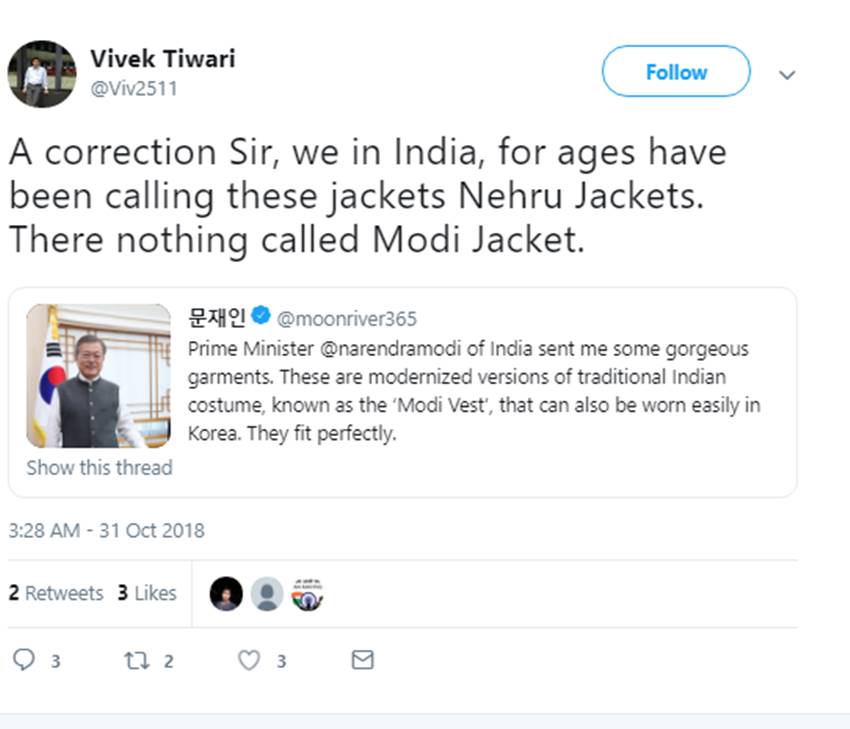Open Vivek Tiwari's profile picture
The width and height of the screenshot is (850, 729).
(41, 74)
